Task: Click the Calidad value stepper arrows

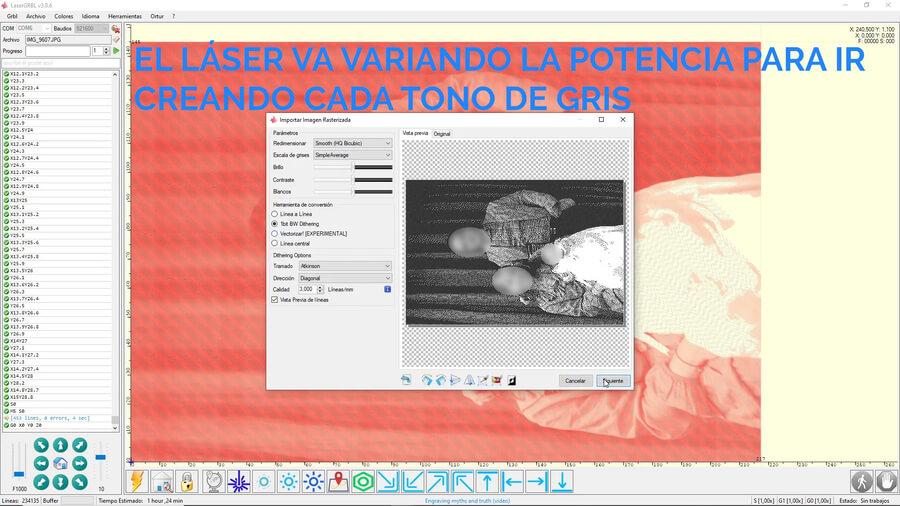Action: (x=320, y=289)
